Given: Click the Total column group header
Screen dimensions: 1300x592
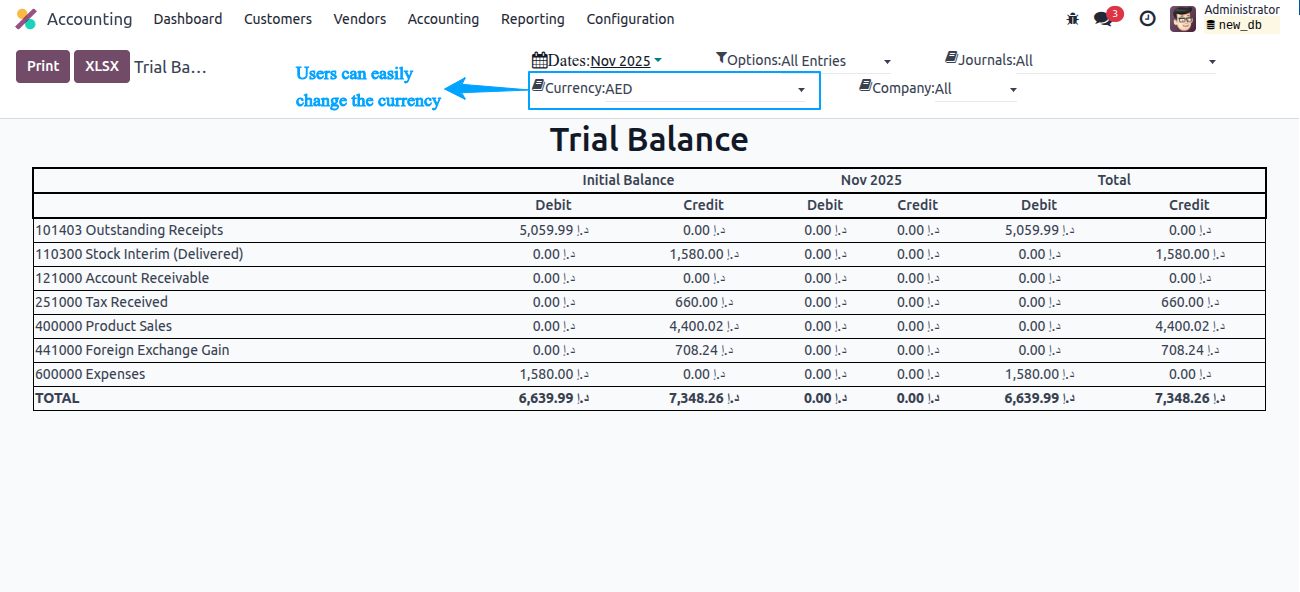Looking at the screenshot, I should tap(1114, 180).
